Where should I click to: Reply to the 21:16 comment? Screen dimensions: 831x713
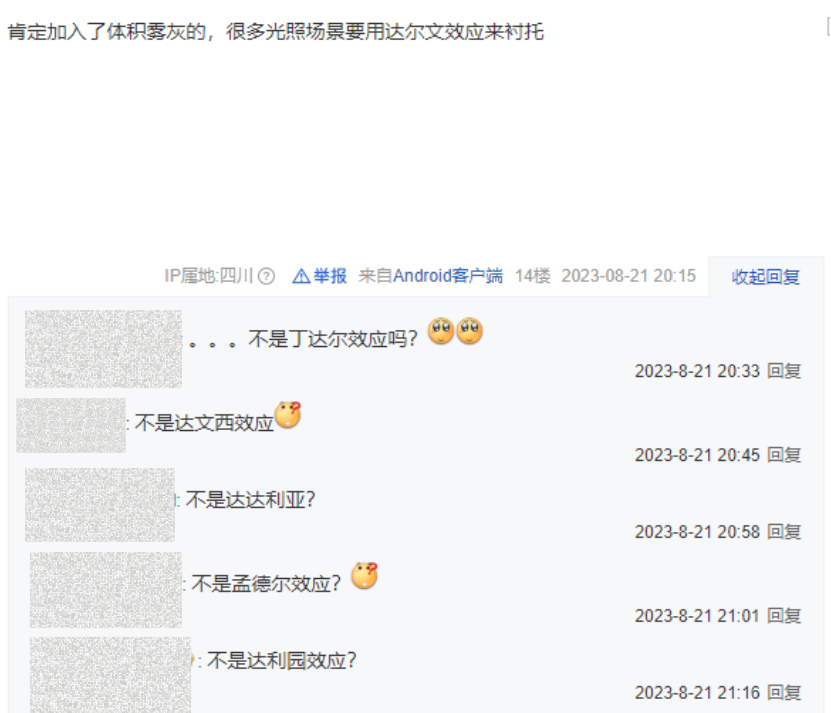784,692
